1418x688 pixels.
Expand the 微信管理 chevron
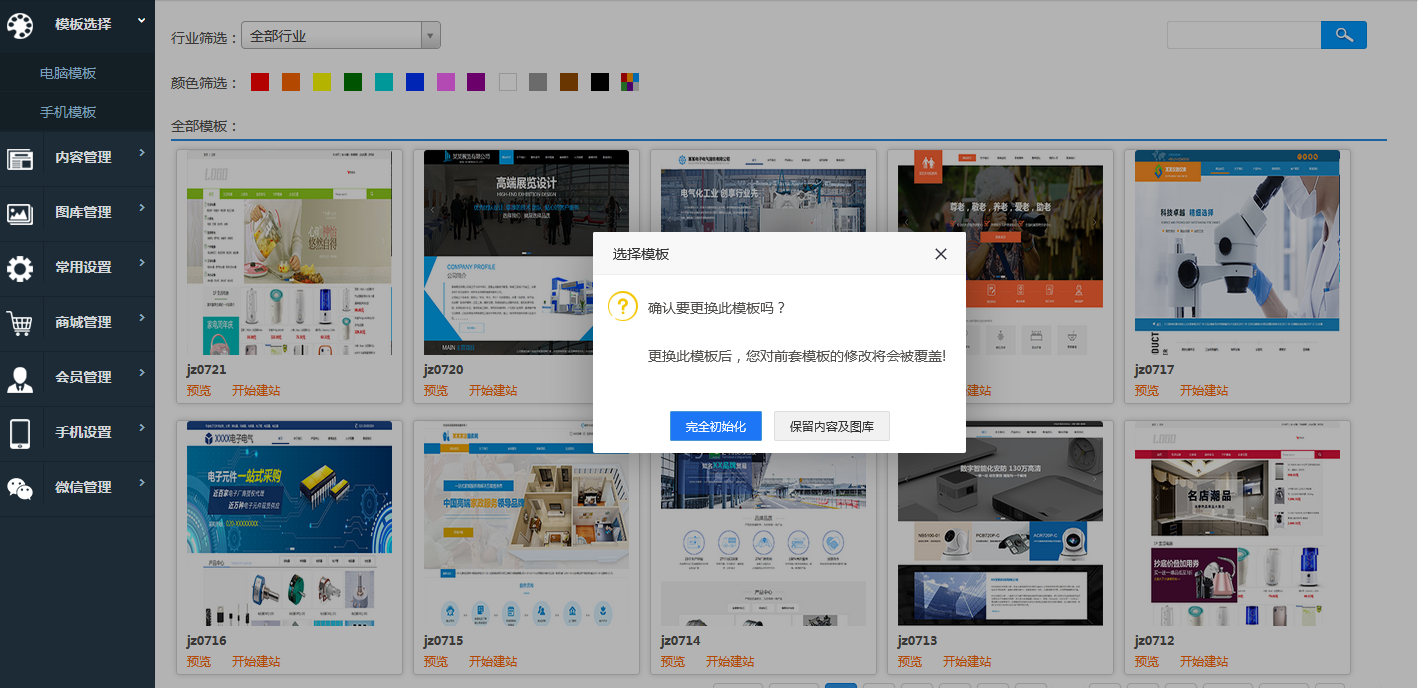point(142,483)
